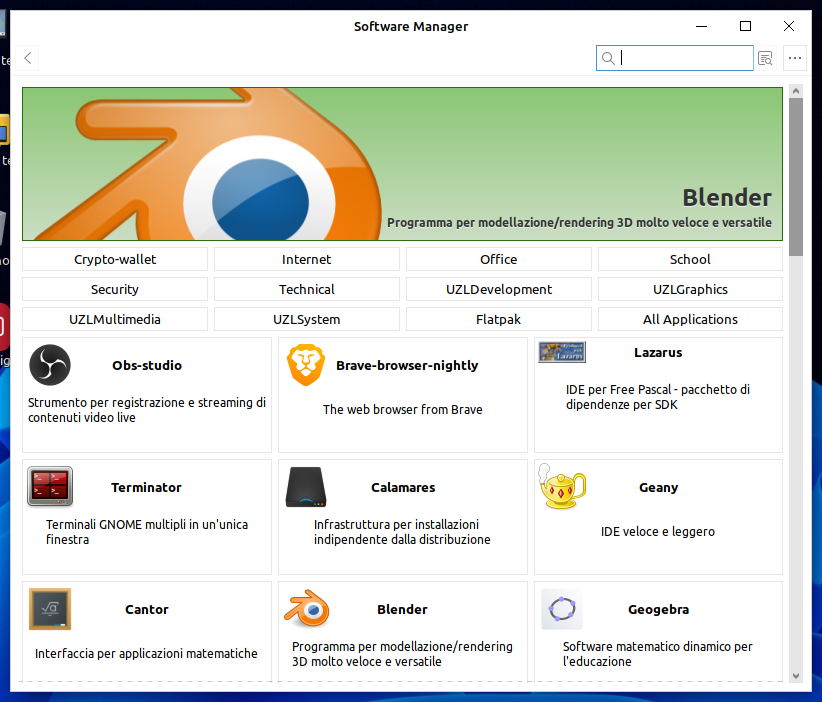Select the UZLGraphics category
Screen dimensions: 822x702
pos(690,289)
